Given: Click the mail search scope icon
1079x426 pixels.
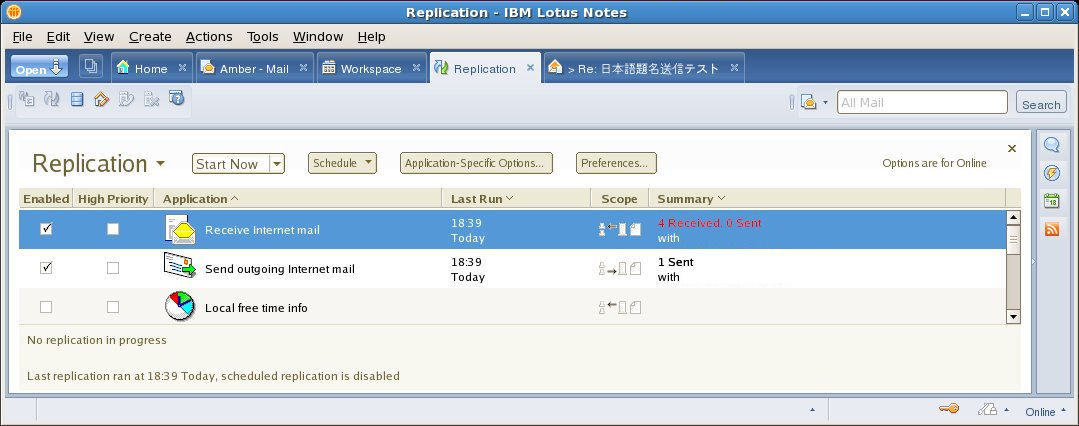Looking at the screenshot, I should [809, 103].
